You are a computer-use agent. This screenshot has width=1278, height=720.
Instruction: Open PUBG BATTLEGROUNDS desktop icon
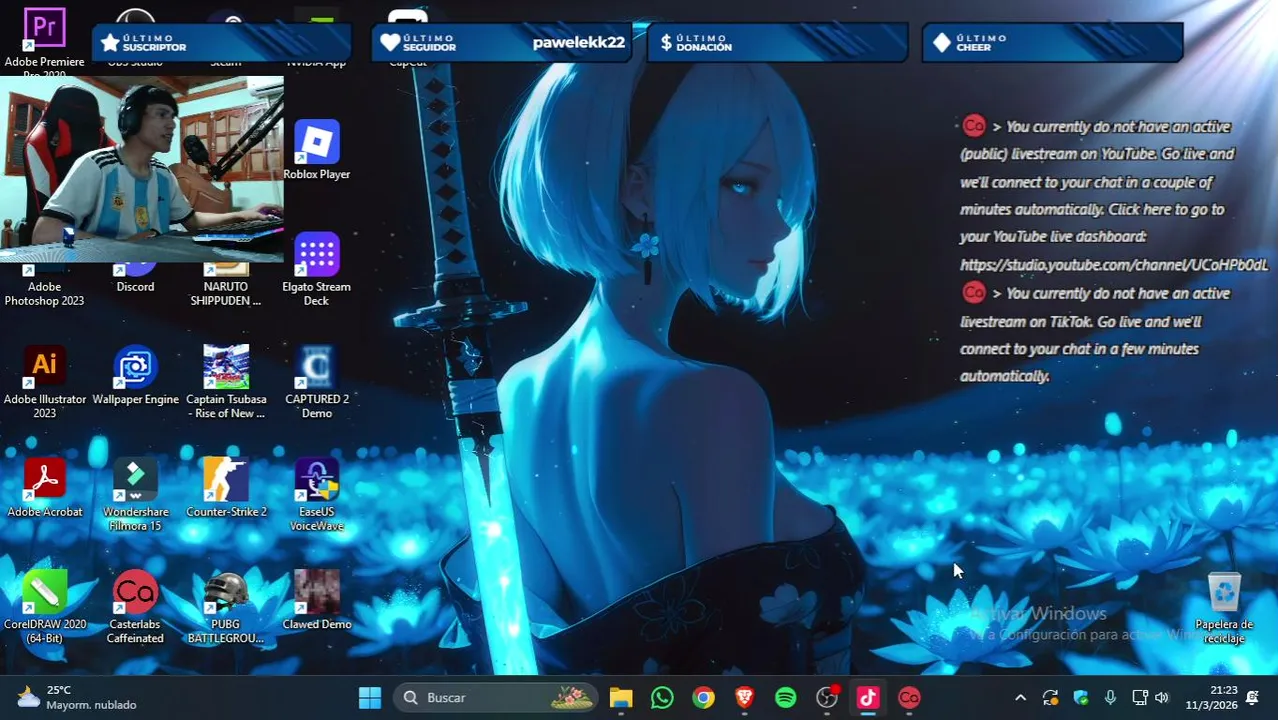tap(226, 608)
